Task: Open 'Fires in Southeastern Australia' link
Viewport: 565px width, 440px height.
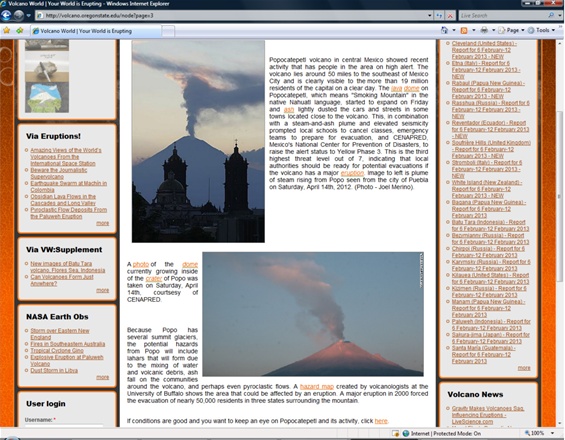Action: 68,344
